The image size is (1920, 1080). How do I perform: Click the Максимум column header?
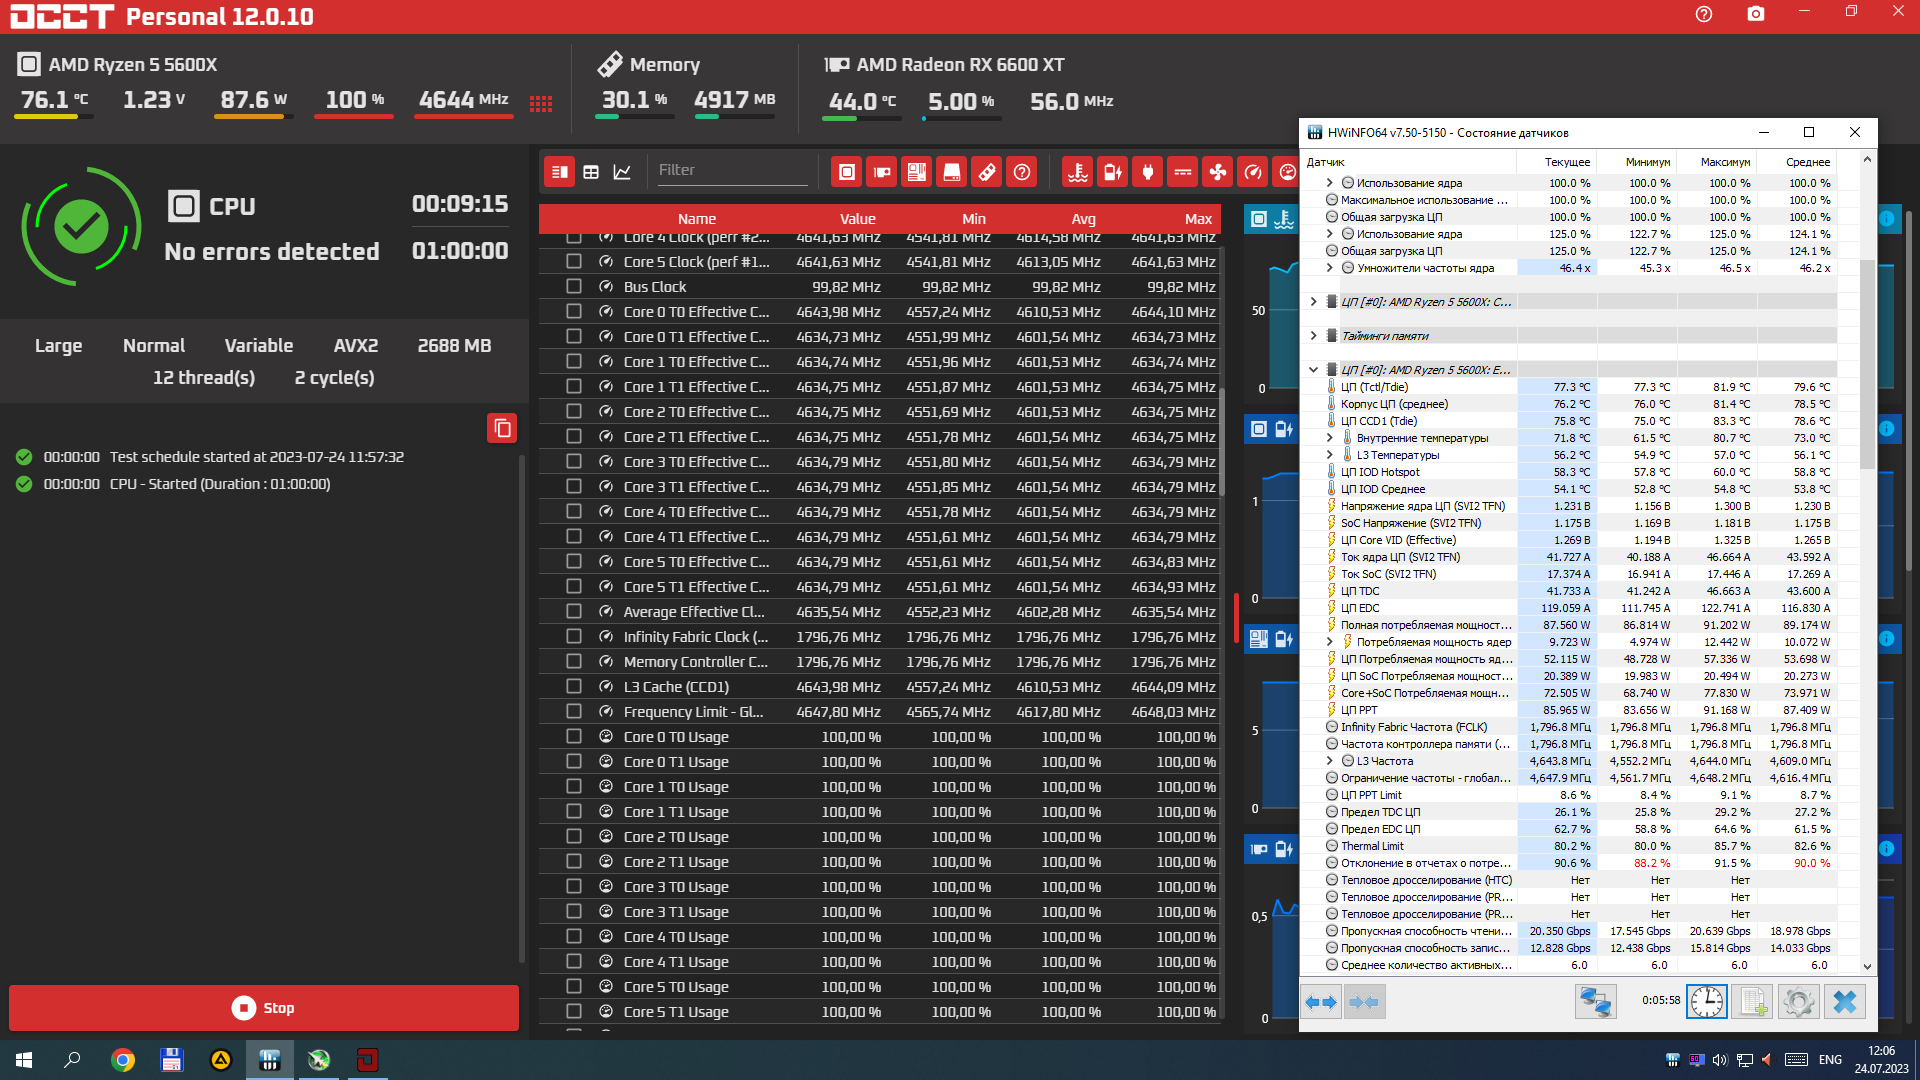coord(1725,162)
